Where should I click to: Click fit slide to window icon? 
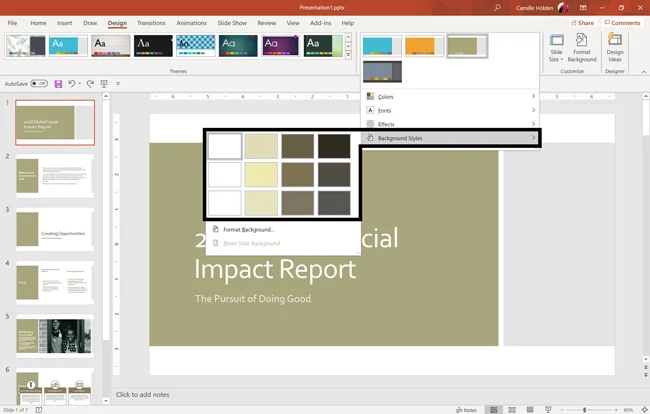coord(644,409)
